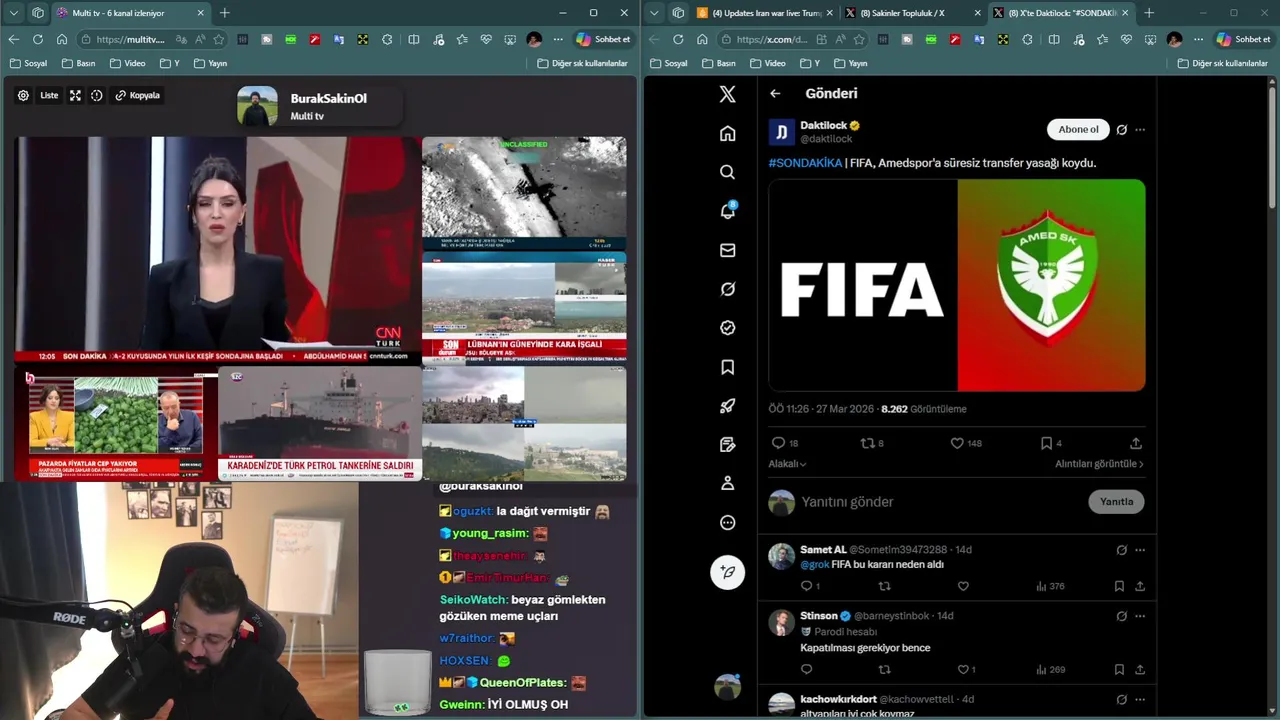Open profile person icon in X sidebar
1280x720 pixels.
[727, 483]
